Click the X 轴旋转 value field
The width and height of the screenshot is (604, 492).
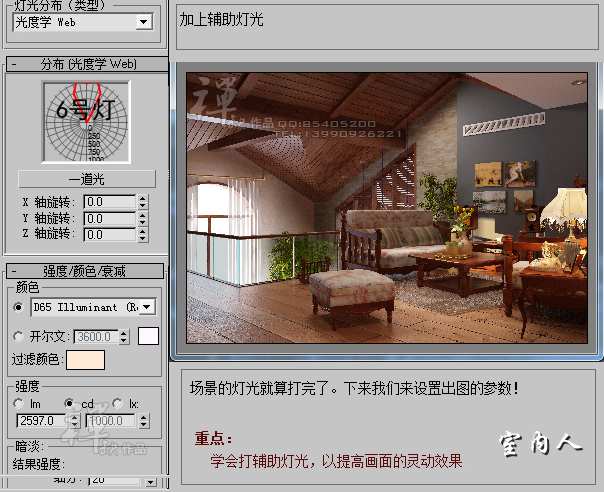coord(109,202)
